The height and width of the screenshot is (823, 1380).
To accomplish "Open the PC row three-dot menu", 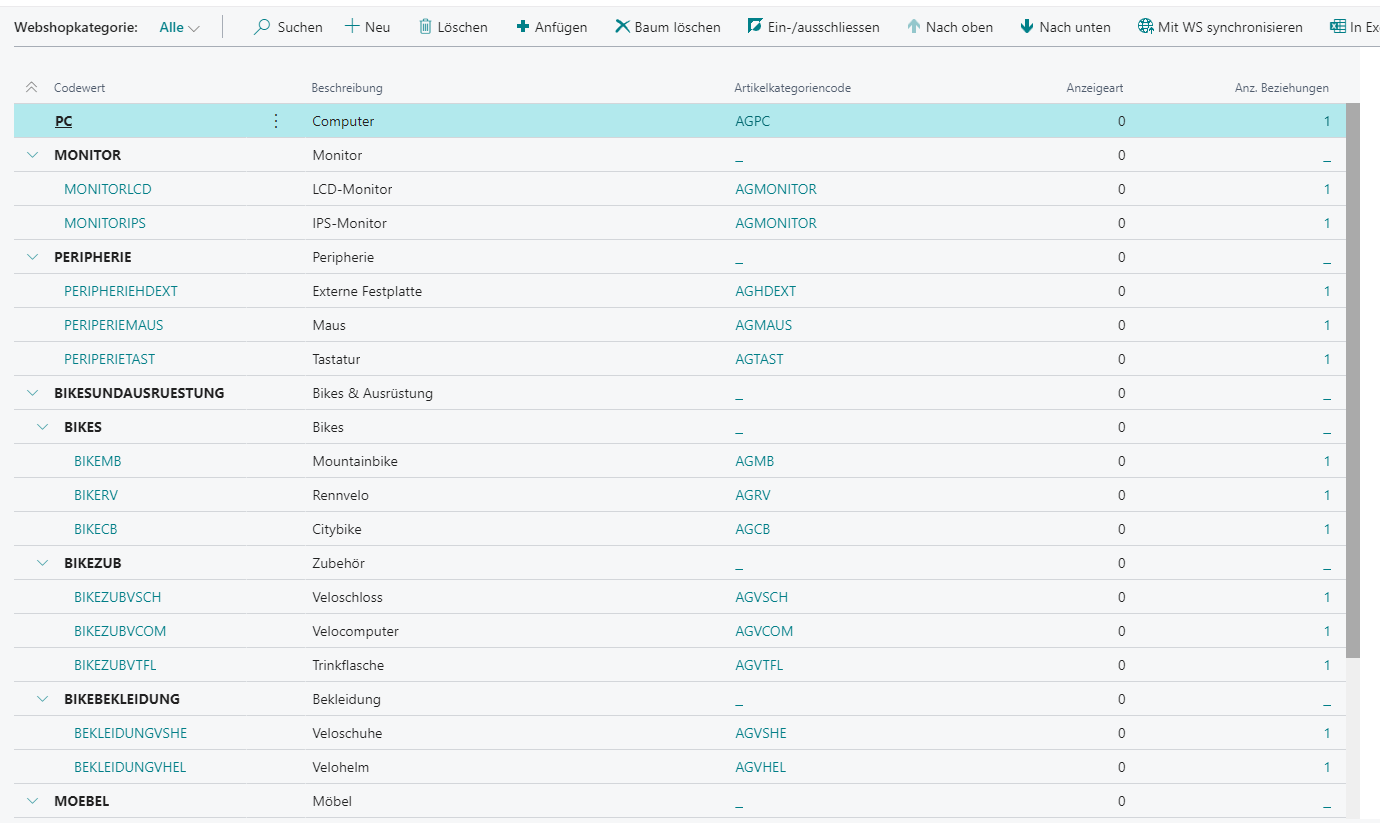I will [276, 121].
